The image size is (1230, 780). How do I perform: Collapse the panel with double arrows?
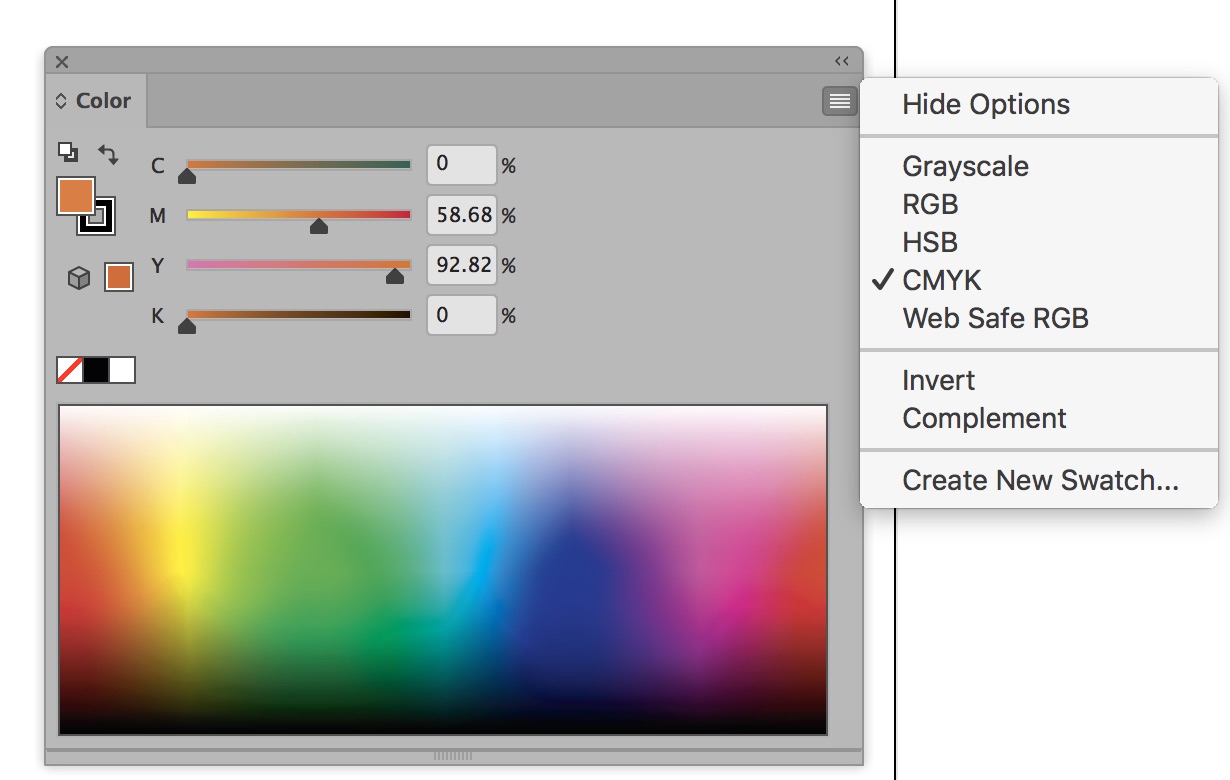(x=842, y=61)
